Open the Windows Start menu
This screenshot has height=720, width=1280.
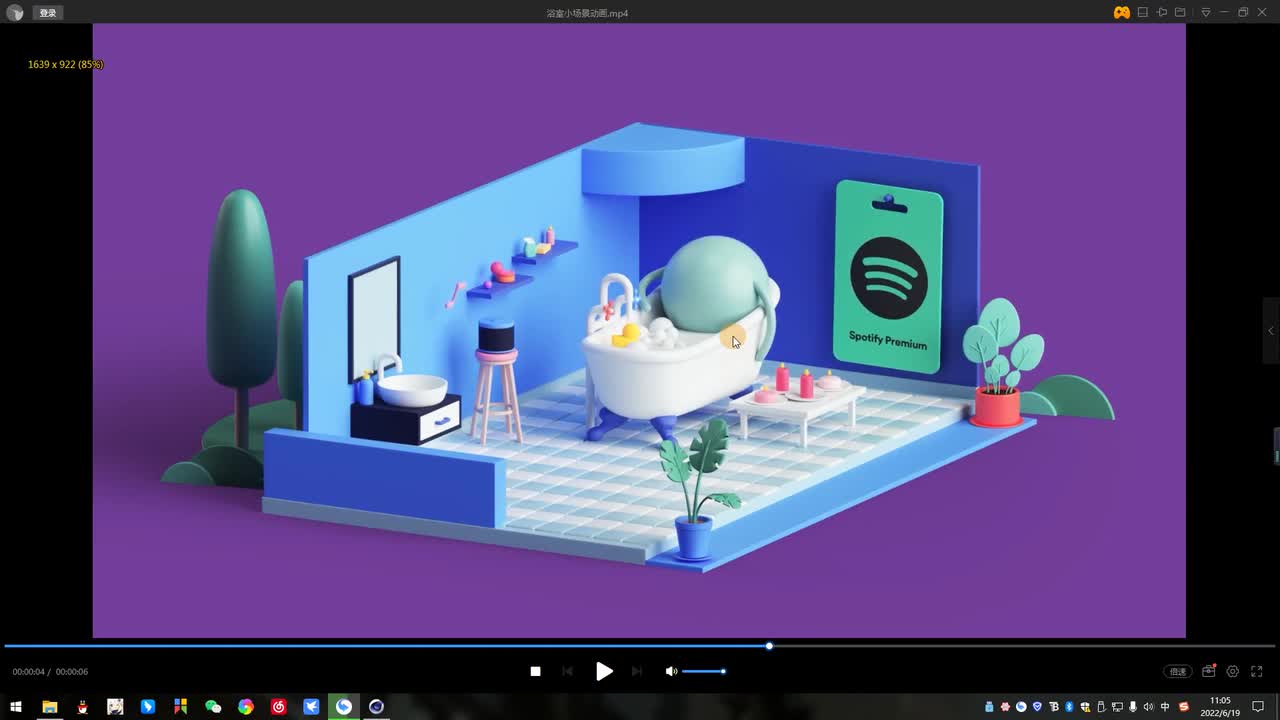tap(16, 707)
